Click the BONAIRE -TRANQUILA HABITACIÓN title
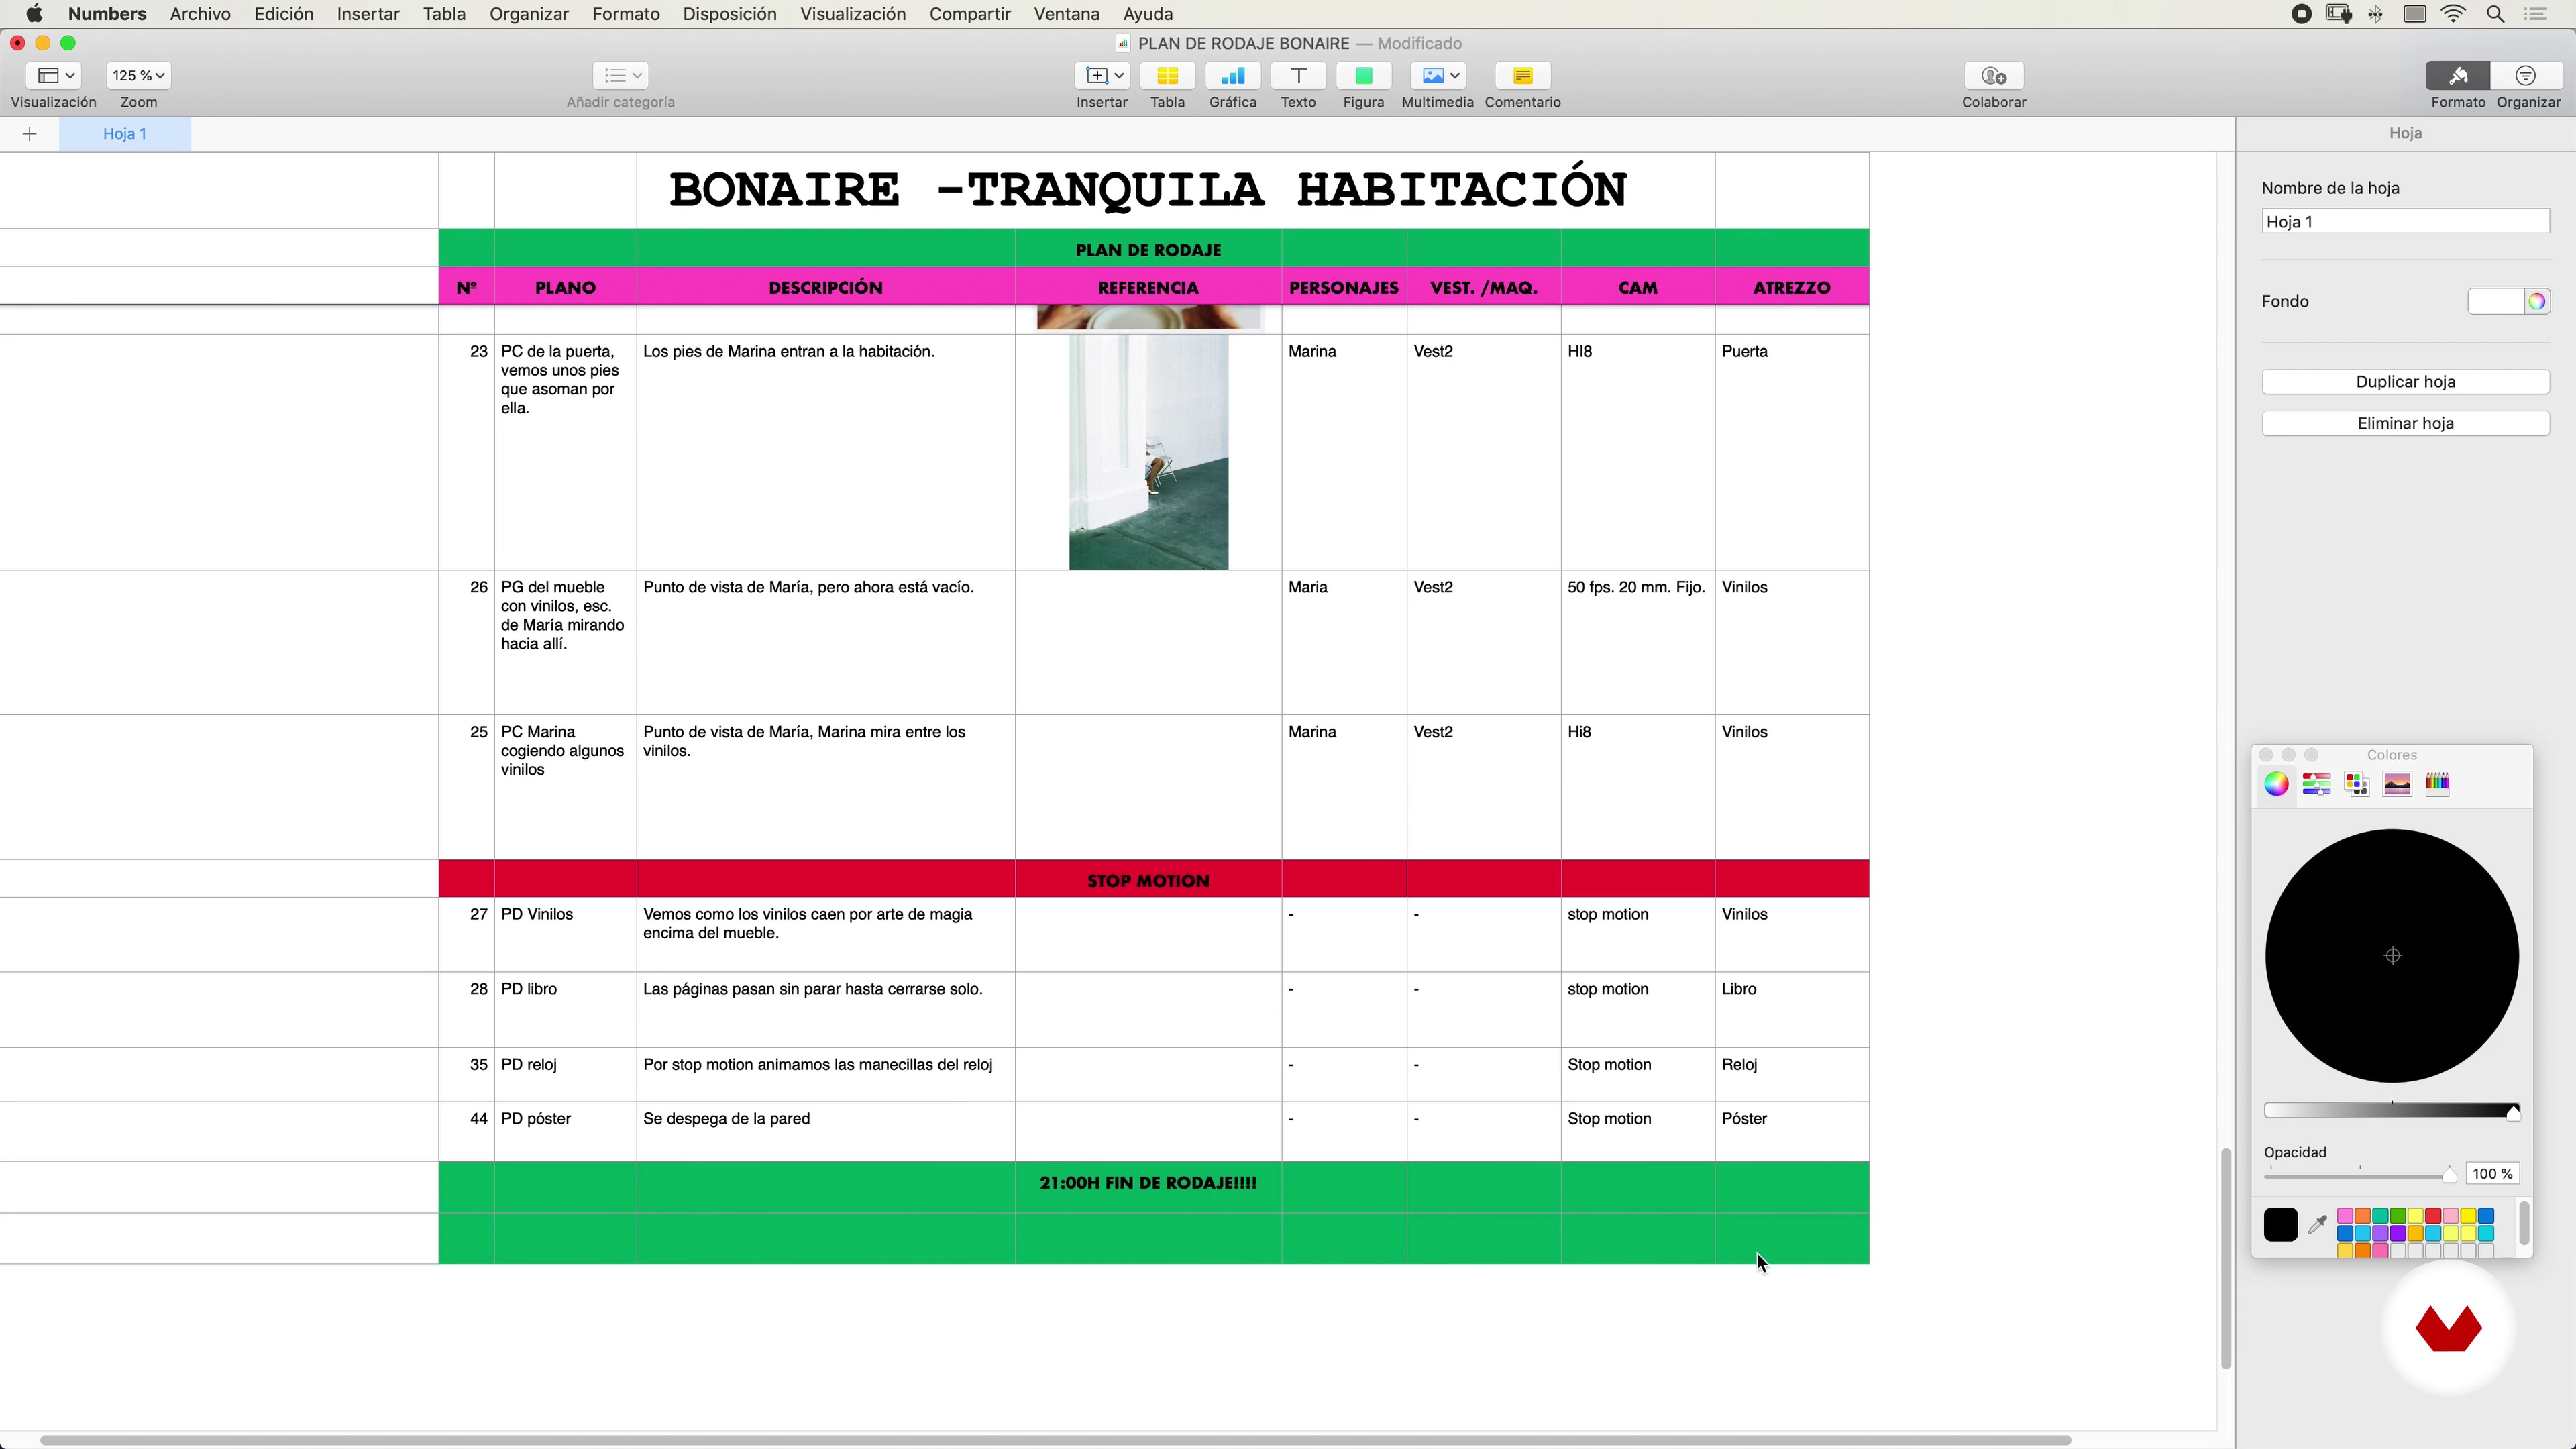The width and height of the screenshot is (2576, 1449). [1148, 190]
